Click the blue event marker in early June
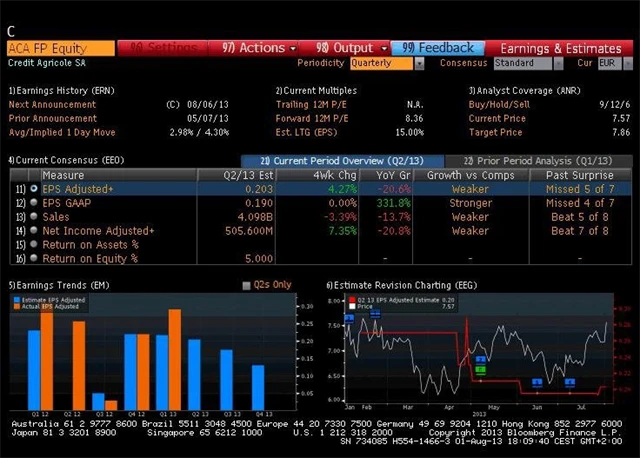Image resolution: width=640 pixels, height=458 pixels. 538,382
